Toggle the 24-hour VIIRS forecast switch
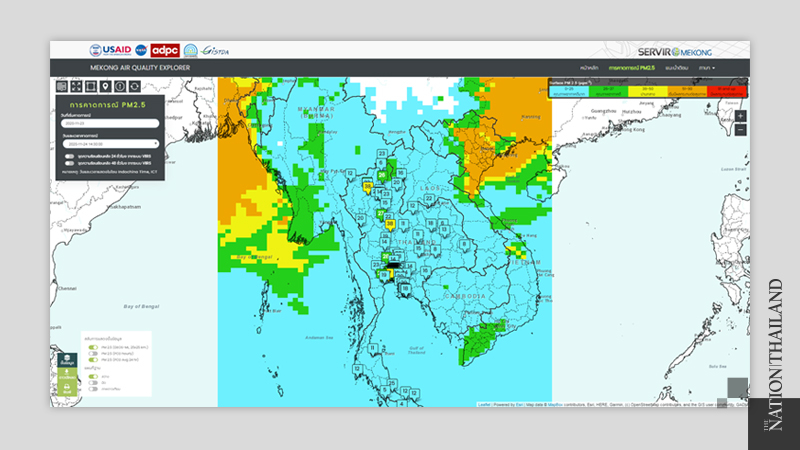Viewport: 800px width, 450px height. click(x=70, y=157)
